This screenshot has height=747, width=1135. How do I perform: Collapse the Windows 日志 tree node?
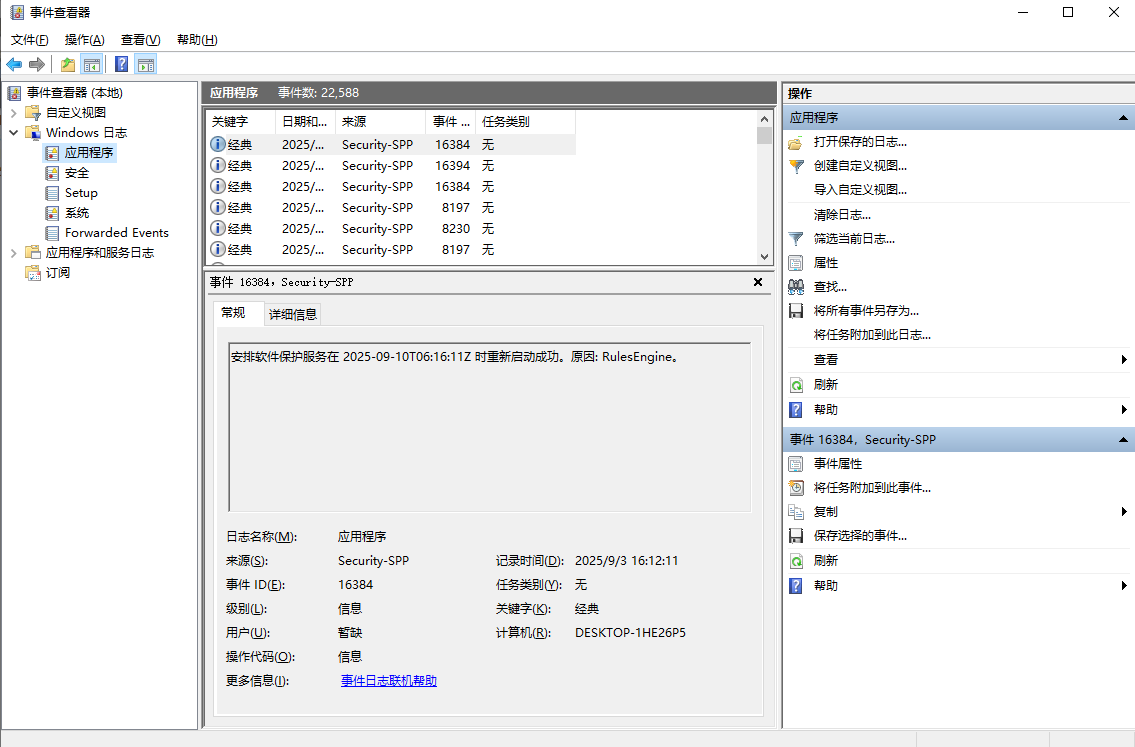(x=14, y=133)
